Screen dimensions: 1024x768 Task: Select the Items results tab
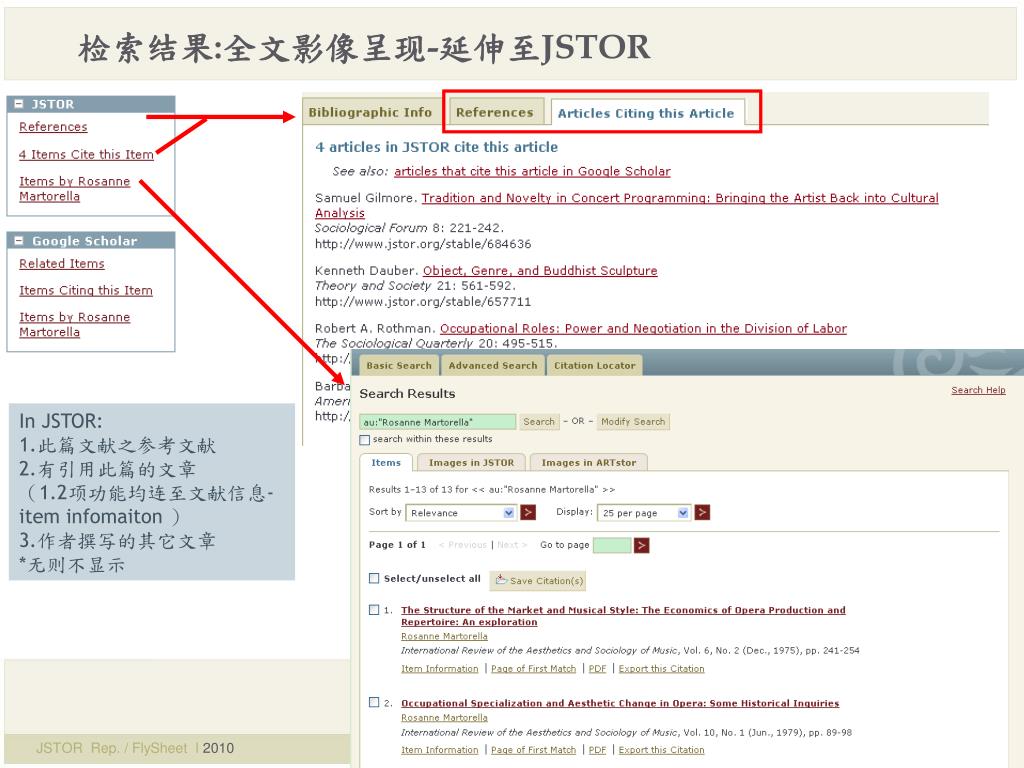[x=386, y=462]
